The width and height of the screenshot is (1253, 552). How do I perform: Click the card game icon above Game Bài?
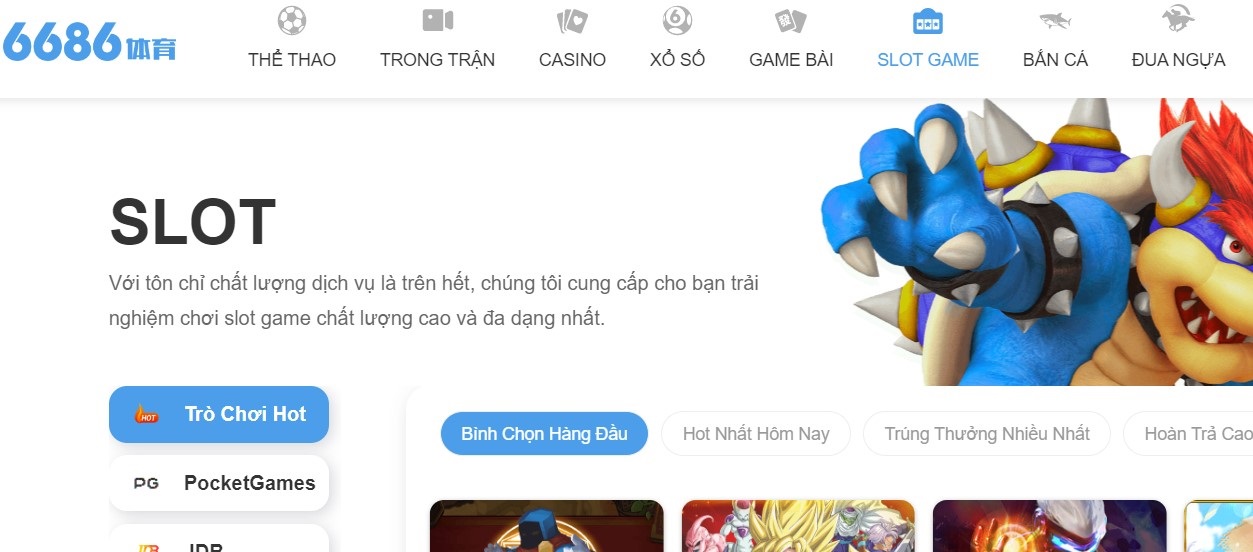[x=791, y=20]
